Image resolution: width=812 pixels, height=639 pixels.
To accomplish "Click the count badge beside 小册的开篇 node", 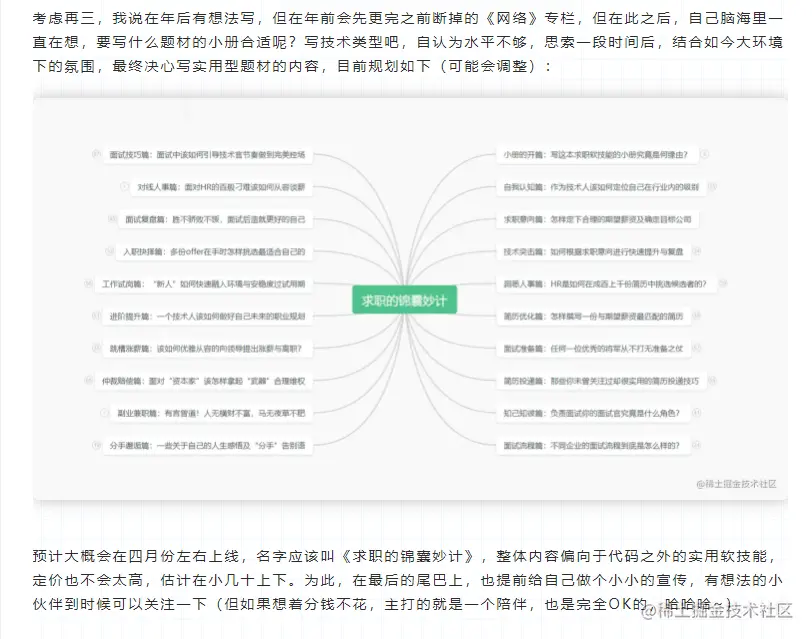I will coord(705,154).
